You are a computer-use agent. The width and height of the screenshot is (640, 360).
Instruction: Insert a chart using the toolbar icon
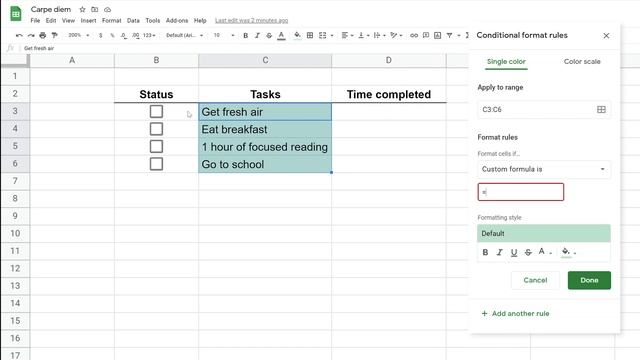[x=438, y=36]
